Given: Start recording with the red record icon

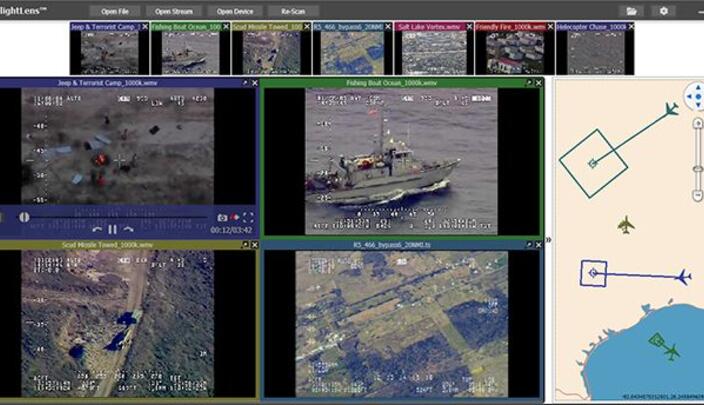Looking at the screenshot, I should [235, 217].
